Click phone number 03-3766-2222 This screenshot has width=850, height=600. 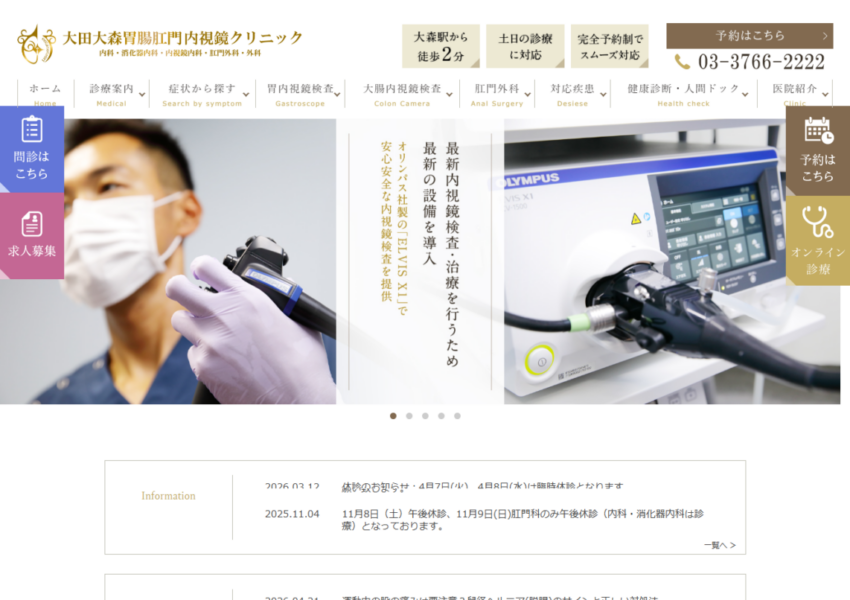pos(761,62)
